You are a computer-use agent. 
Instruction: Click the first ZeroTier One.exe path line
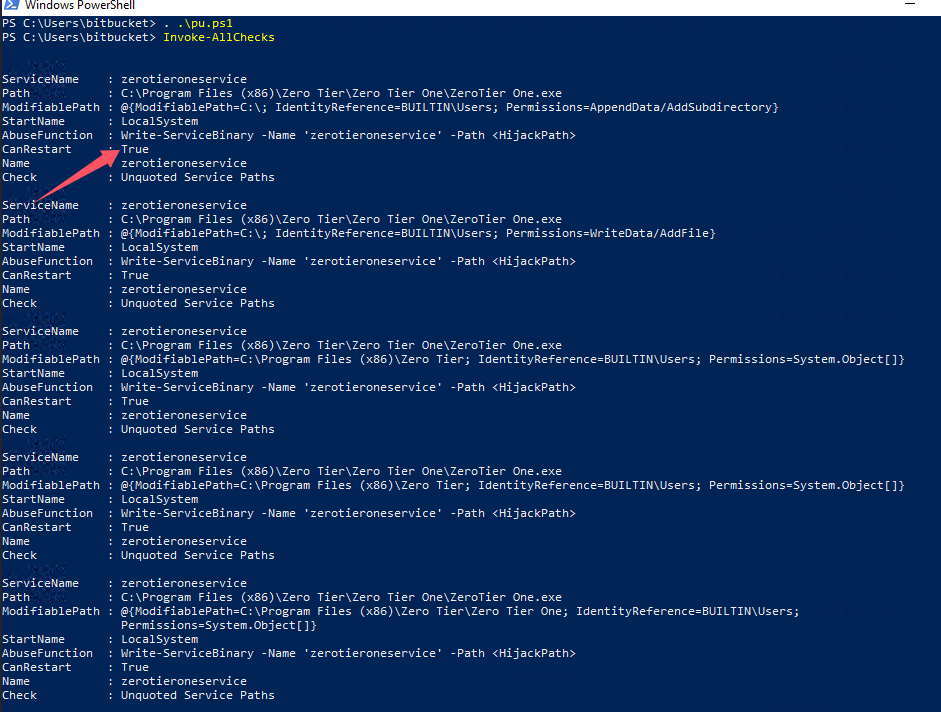click(x=343, y=93)
